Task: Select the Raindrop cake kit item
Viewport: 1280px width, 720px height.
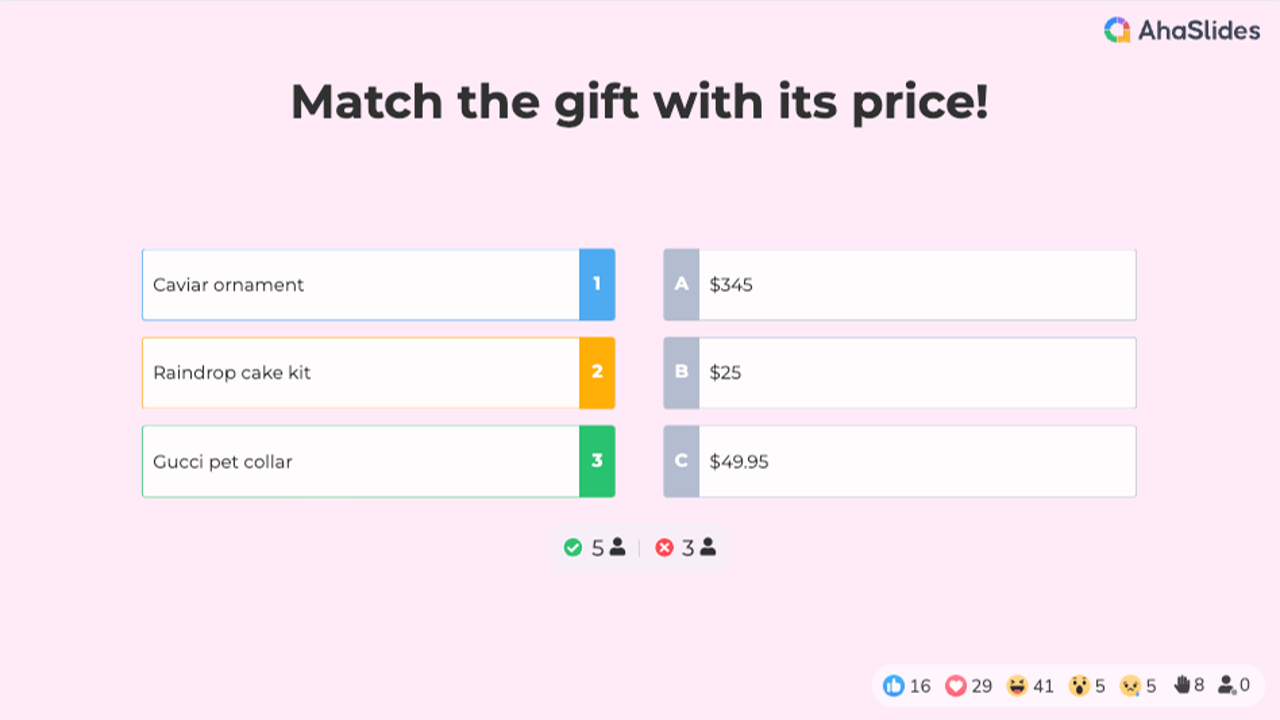Action: pyautogui.click(x=360, y=373)
